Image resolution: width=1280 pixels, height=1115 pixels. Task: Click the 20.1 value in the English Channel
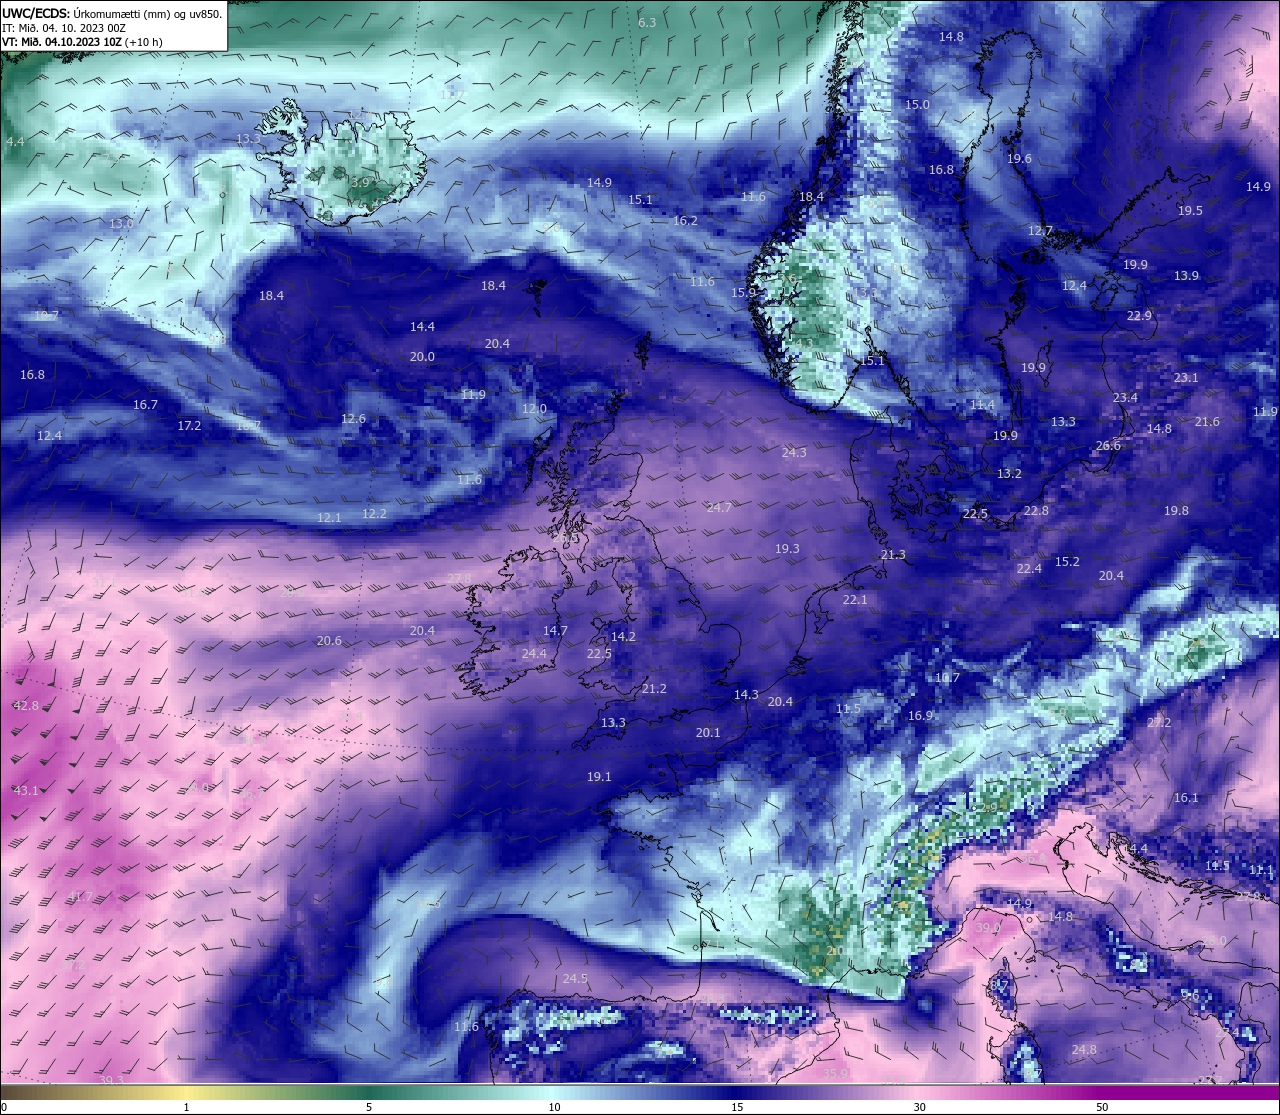pos(708,732)
